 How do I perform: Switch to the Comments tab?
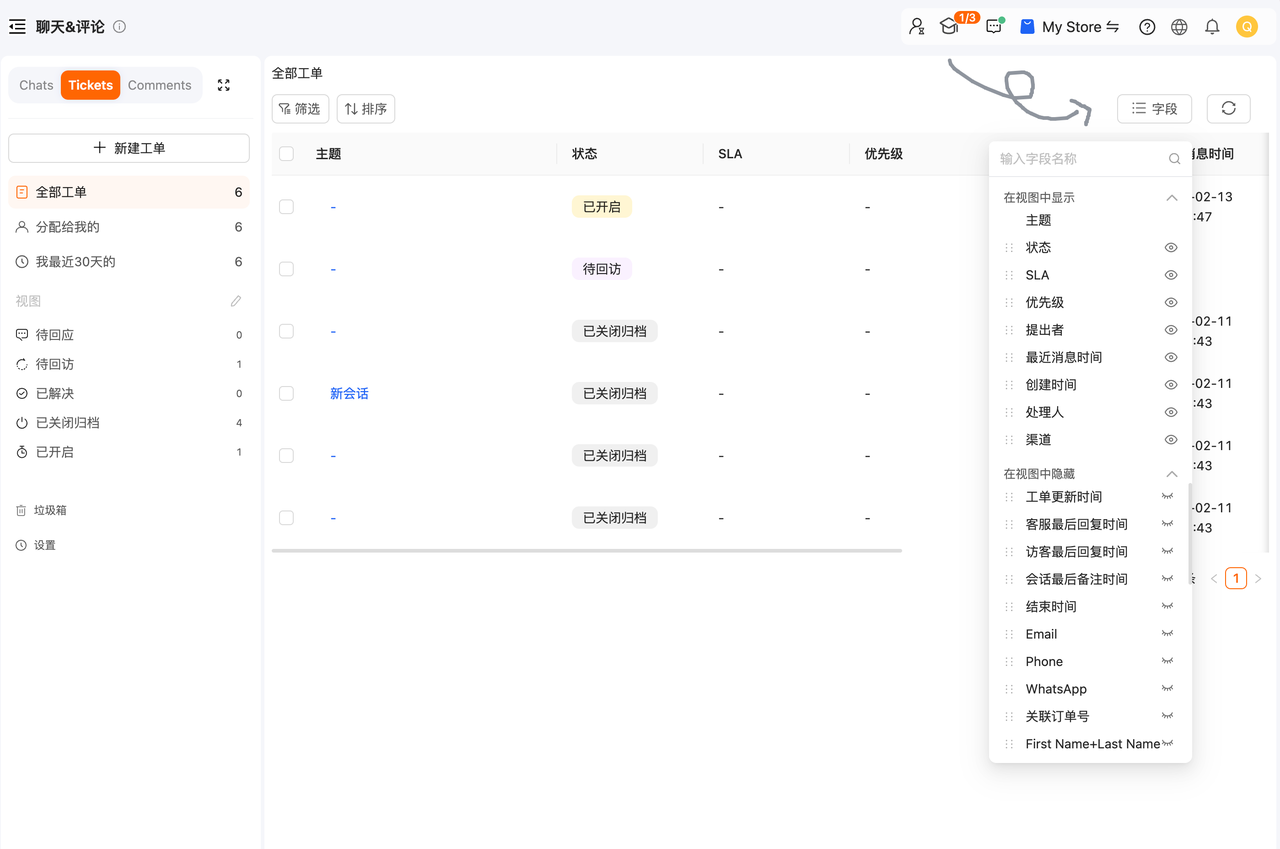159,85
